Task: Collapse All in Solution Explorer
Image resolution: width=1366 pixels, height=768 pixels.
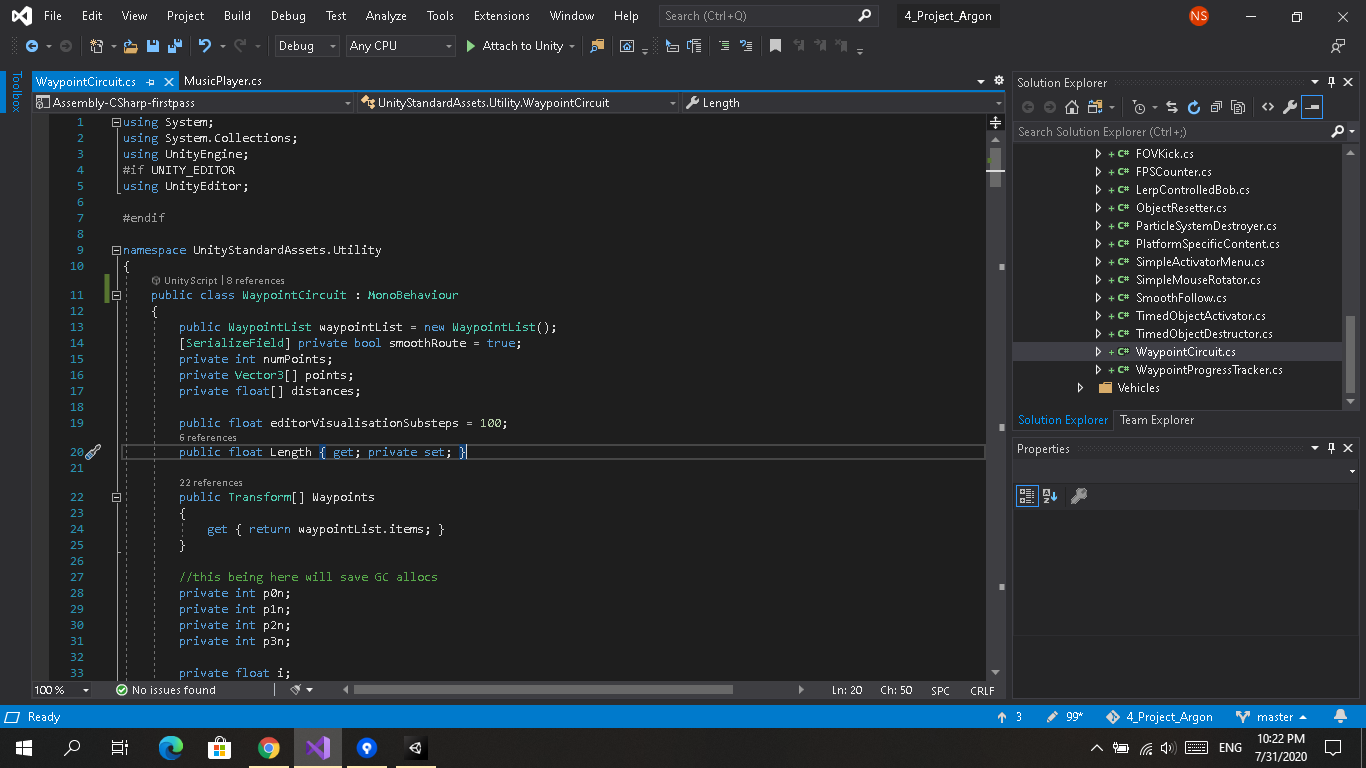Action: tap(1215, 107)
